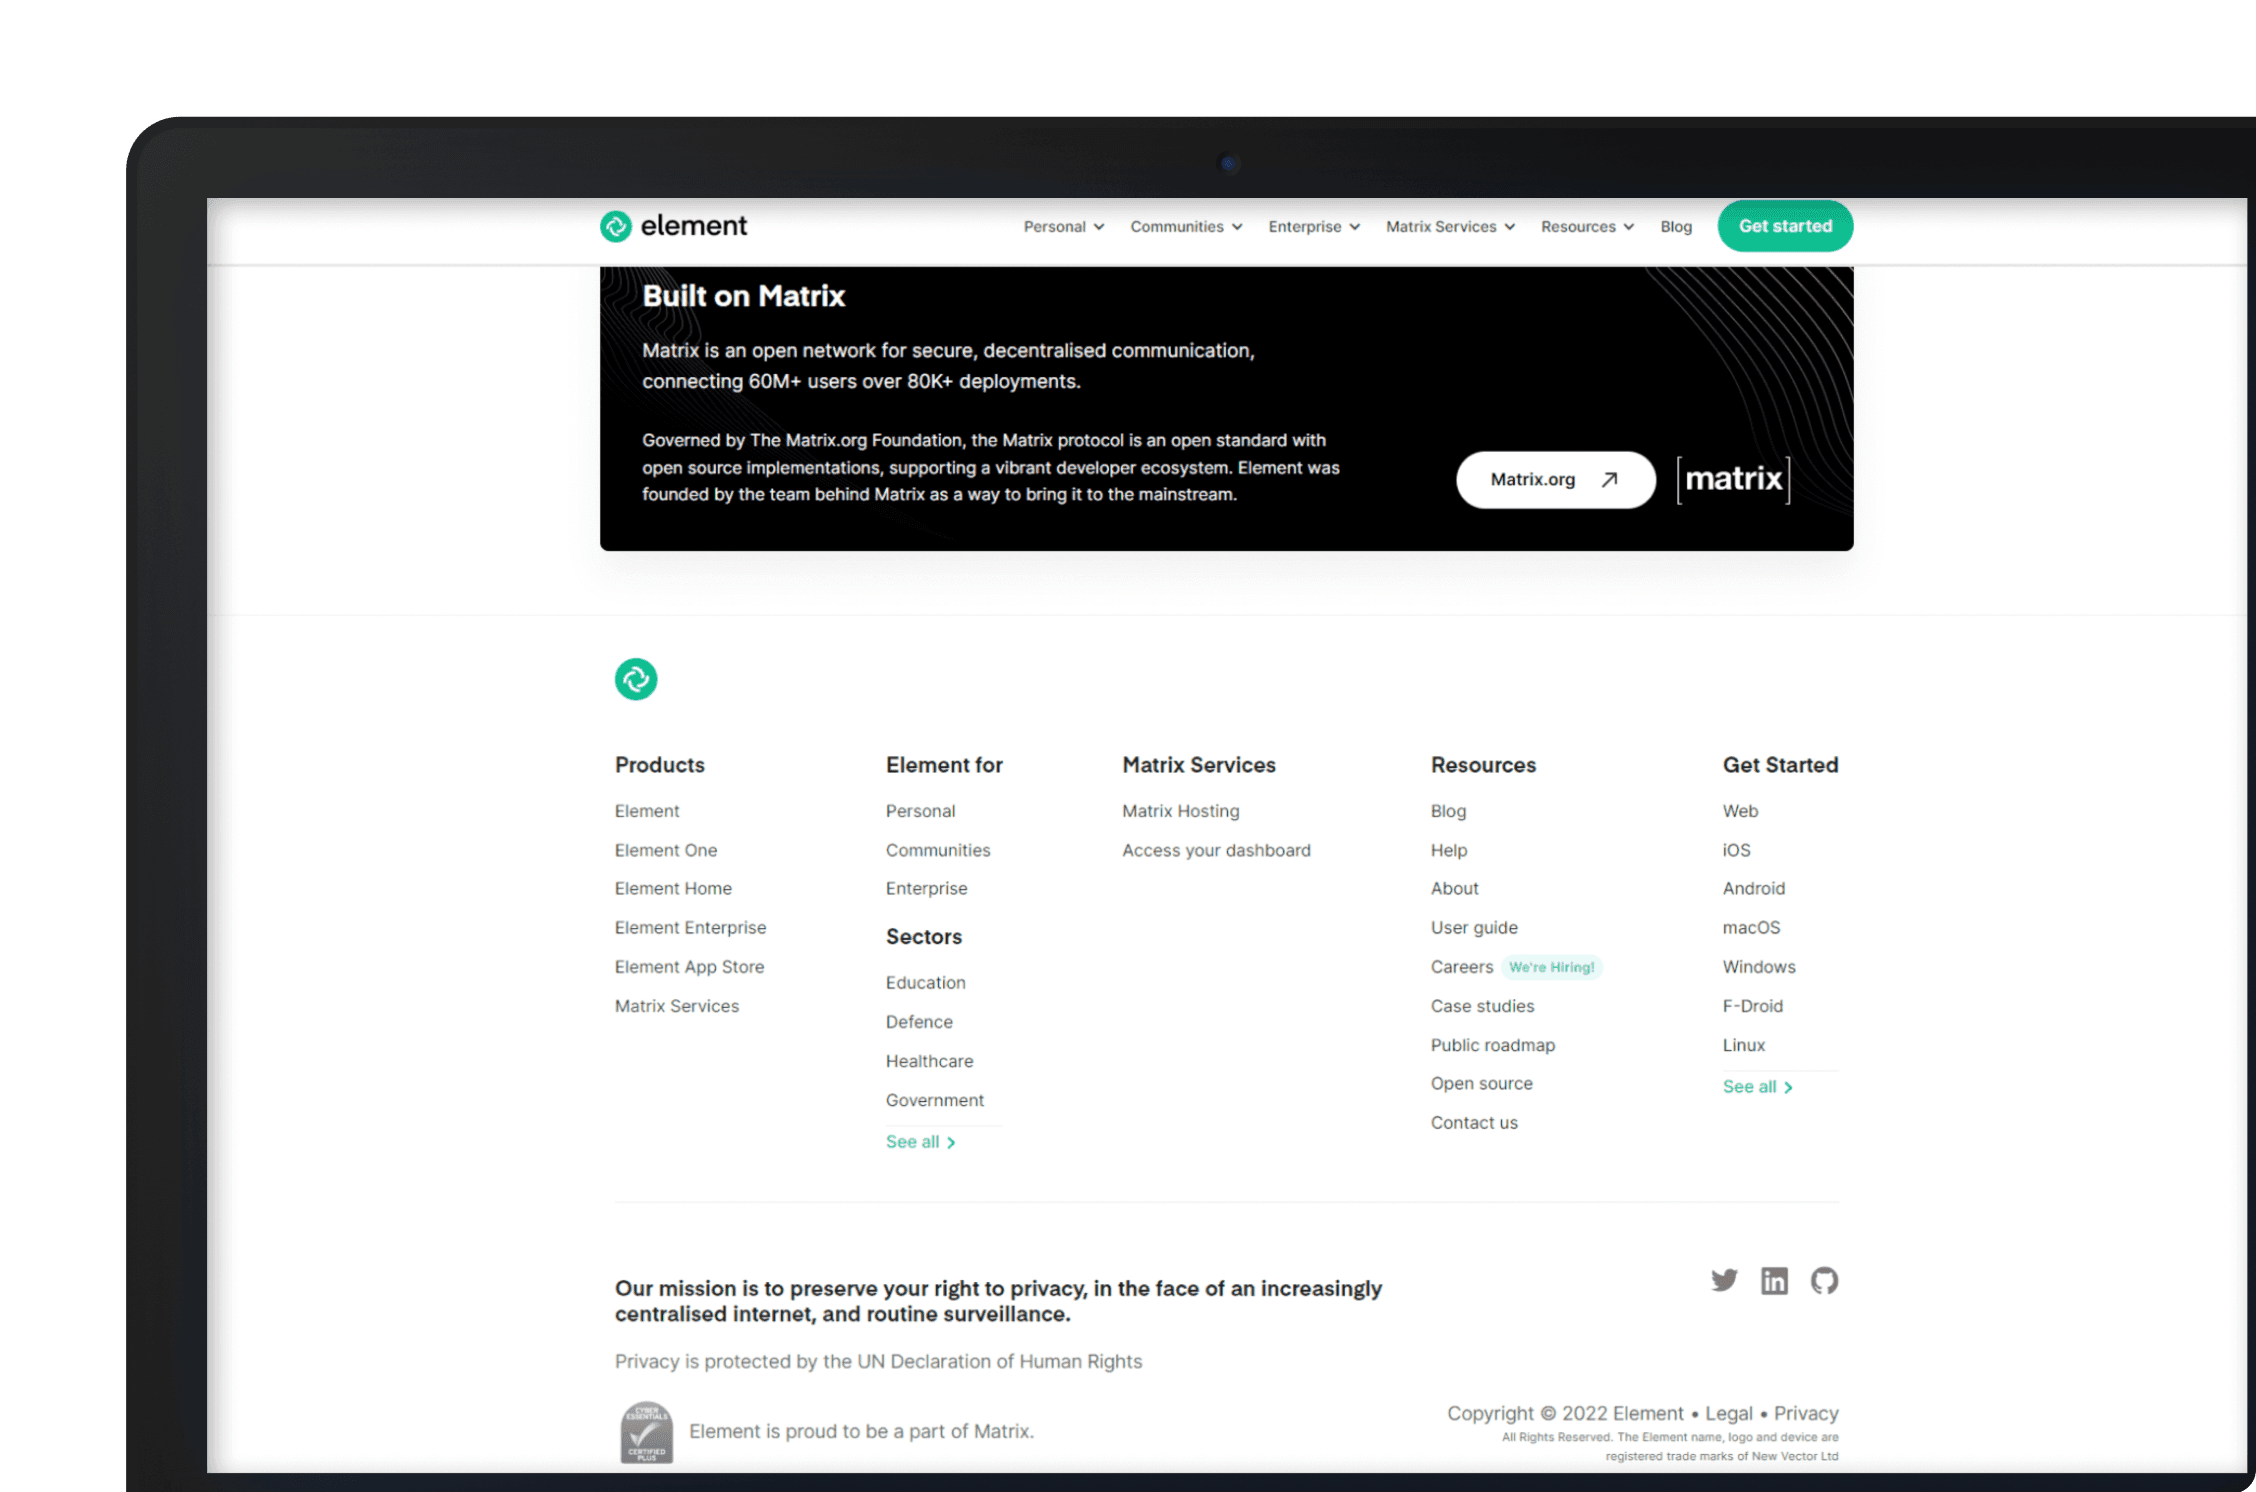Open the Matrix Hosting link

tap(1180, 811)
